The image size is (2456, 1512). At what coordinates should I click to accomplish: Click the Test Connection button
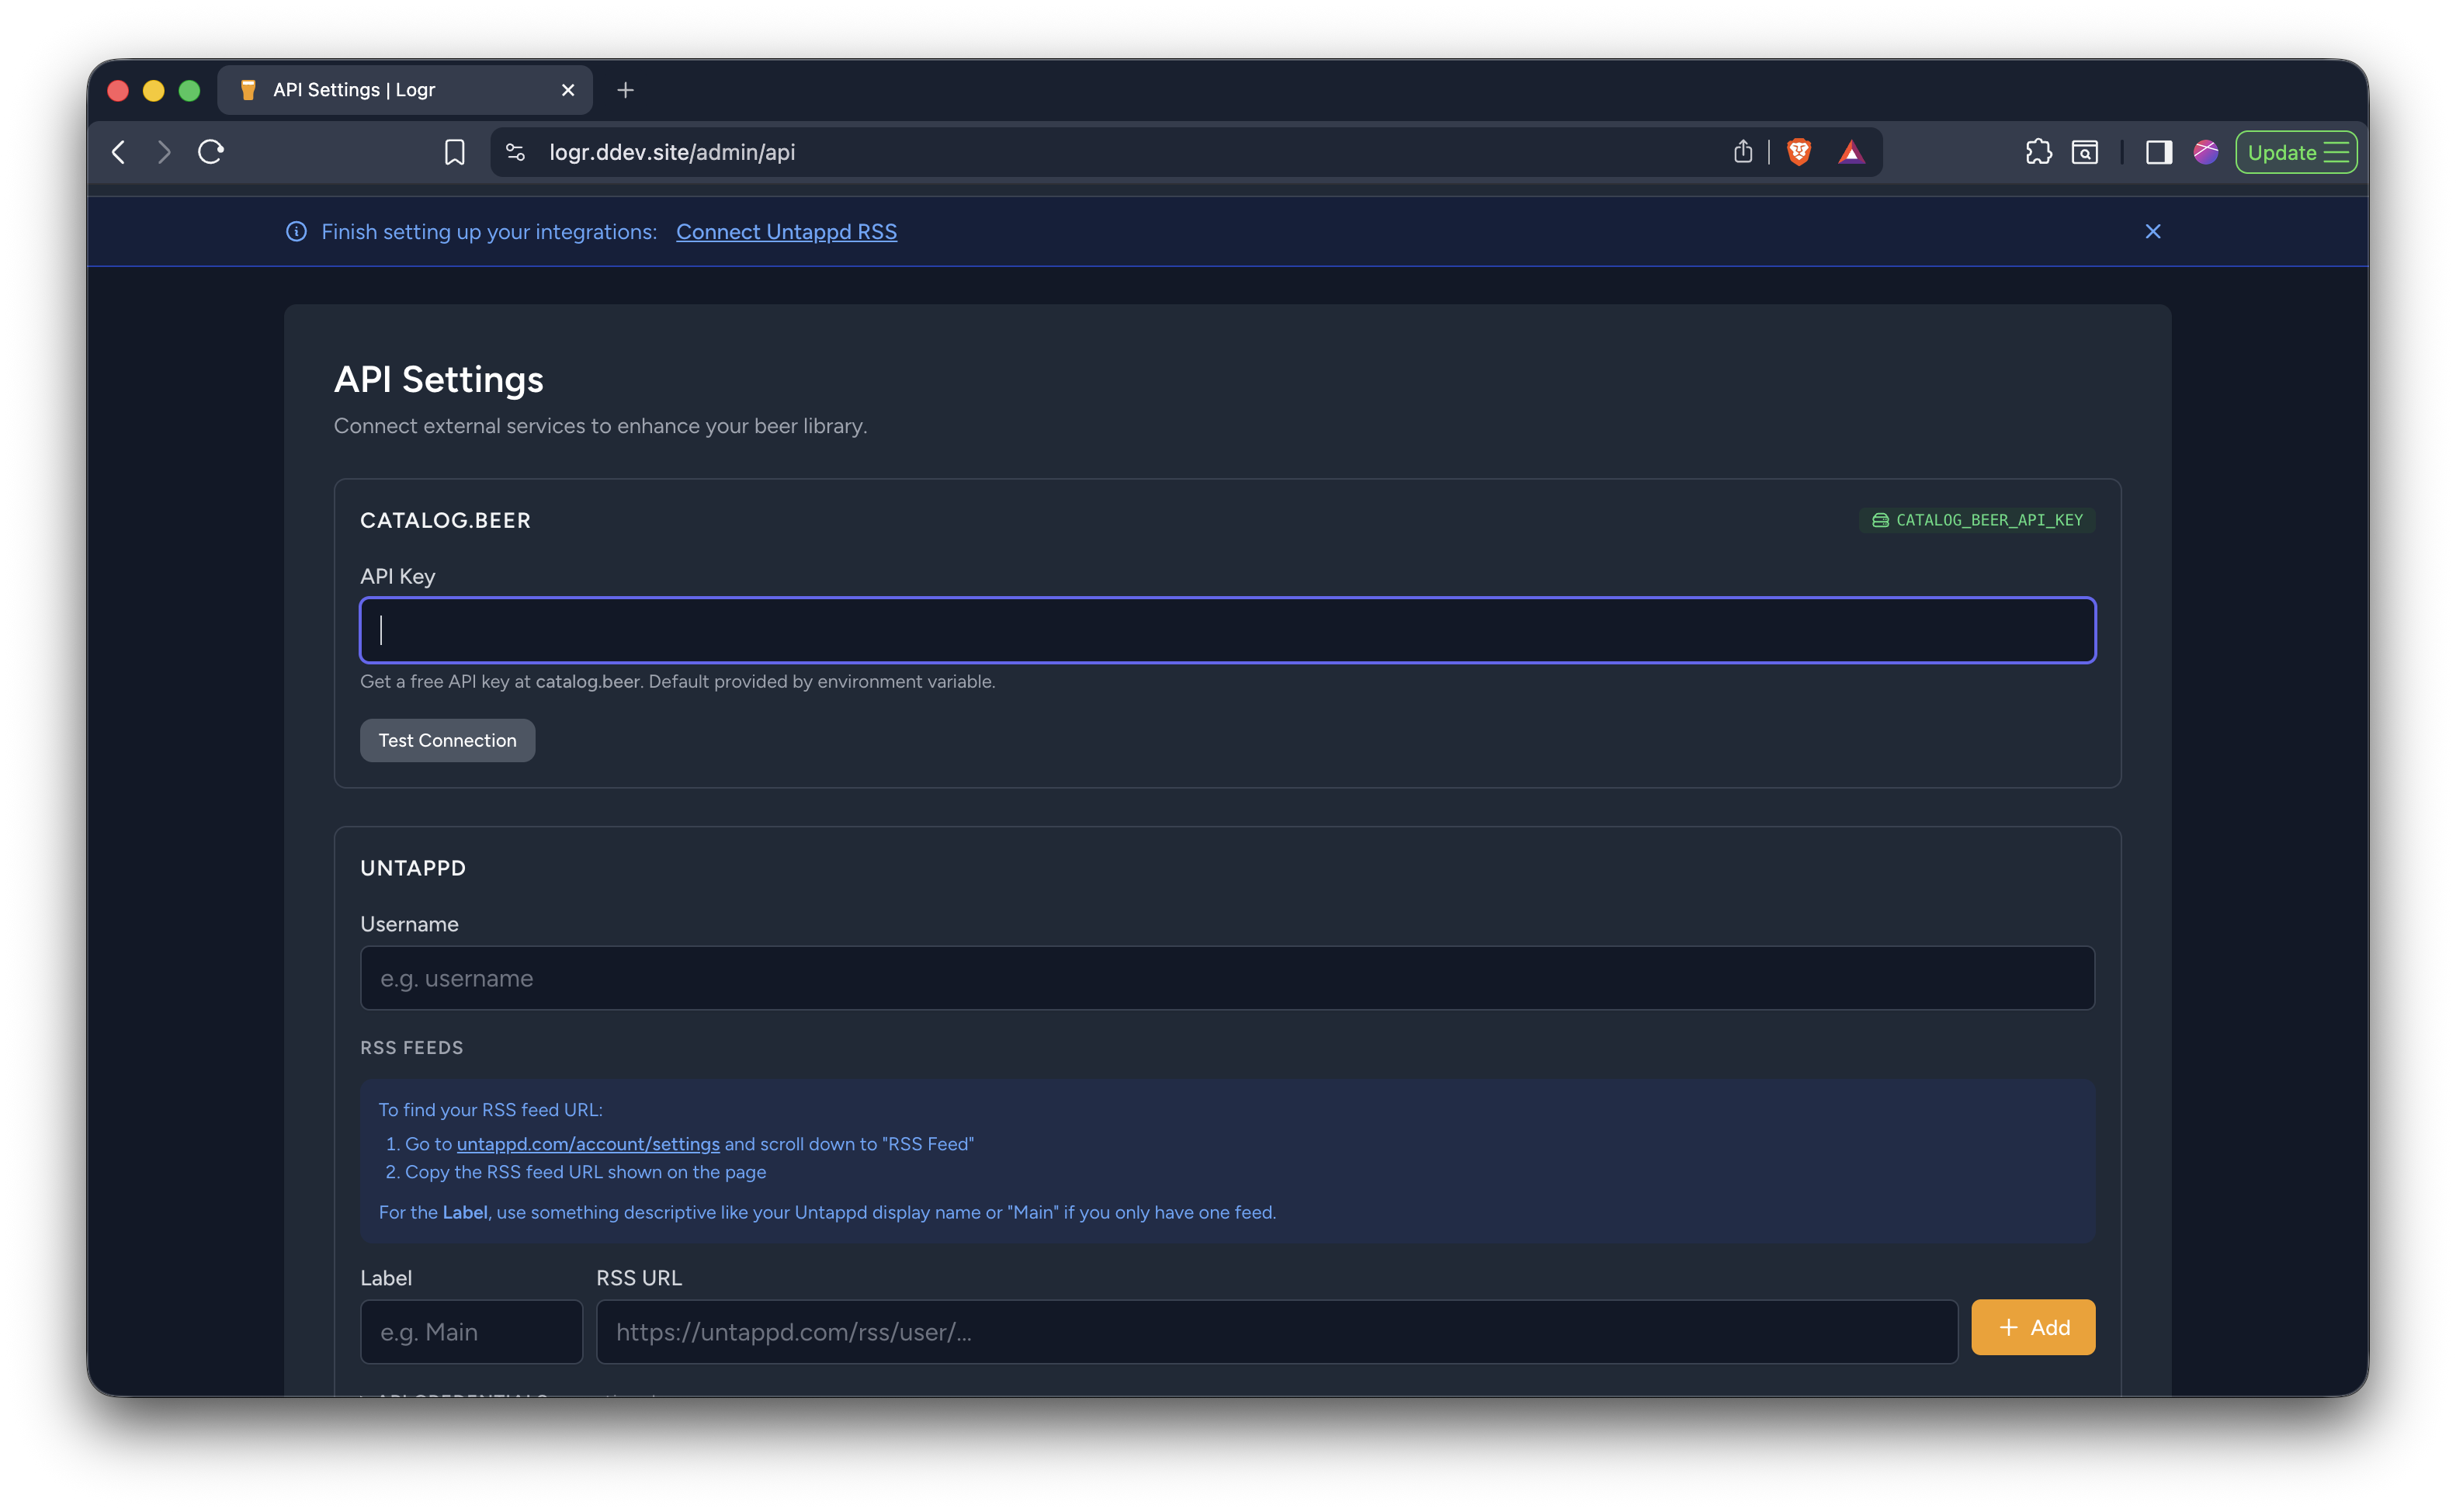447,740
